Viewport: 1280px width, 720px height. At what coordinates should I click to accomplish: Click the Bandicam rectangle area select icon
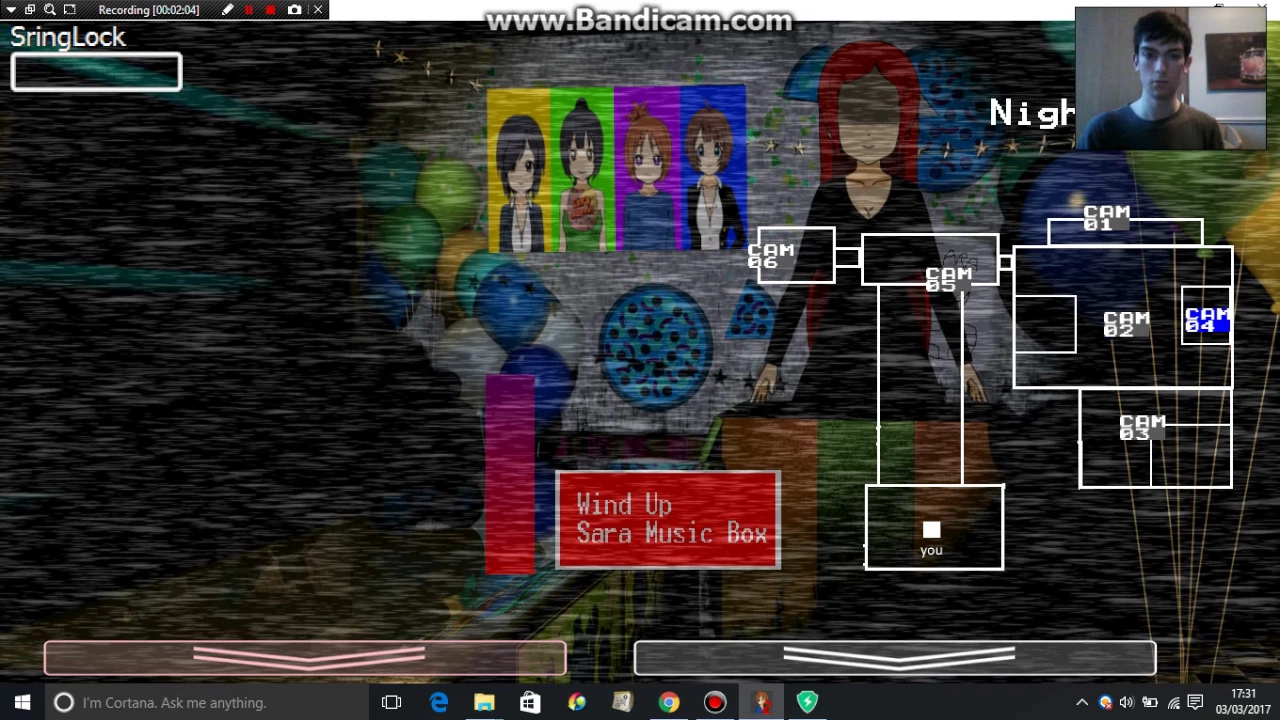click(x=69, y=10)
